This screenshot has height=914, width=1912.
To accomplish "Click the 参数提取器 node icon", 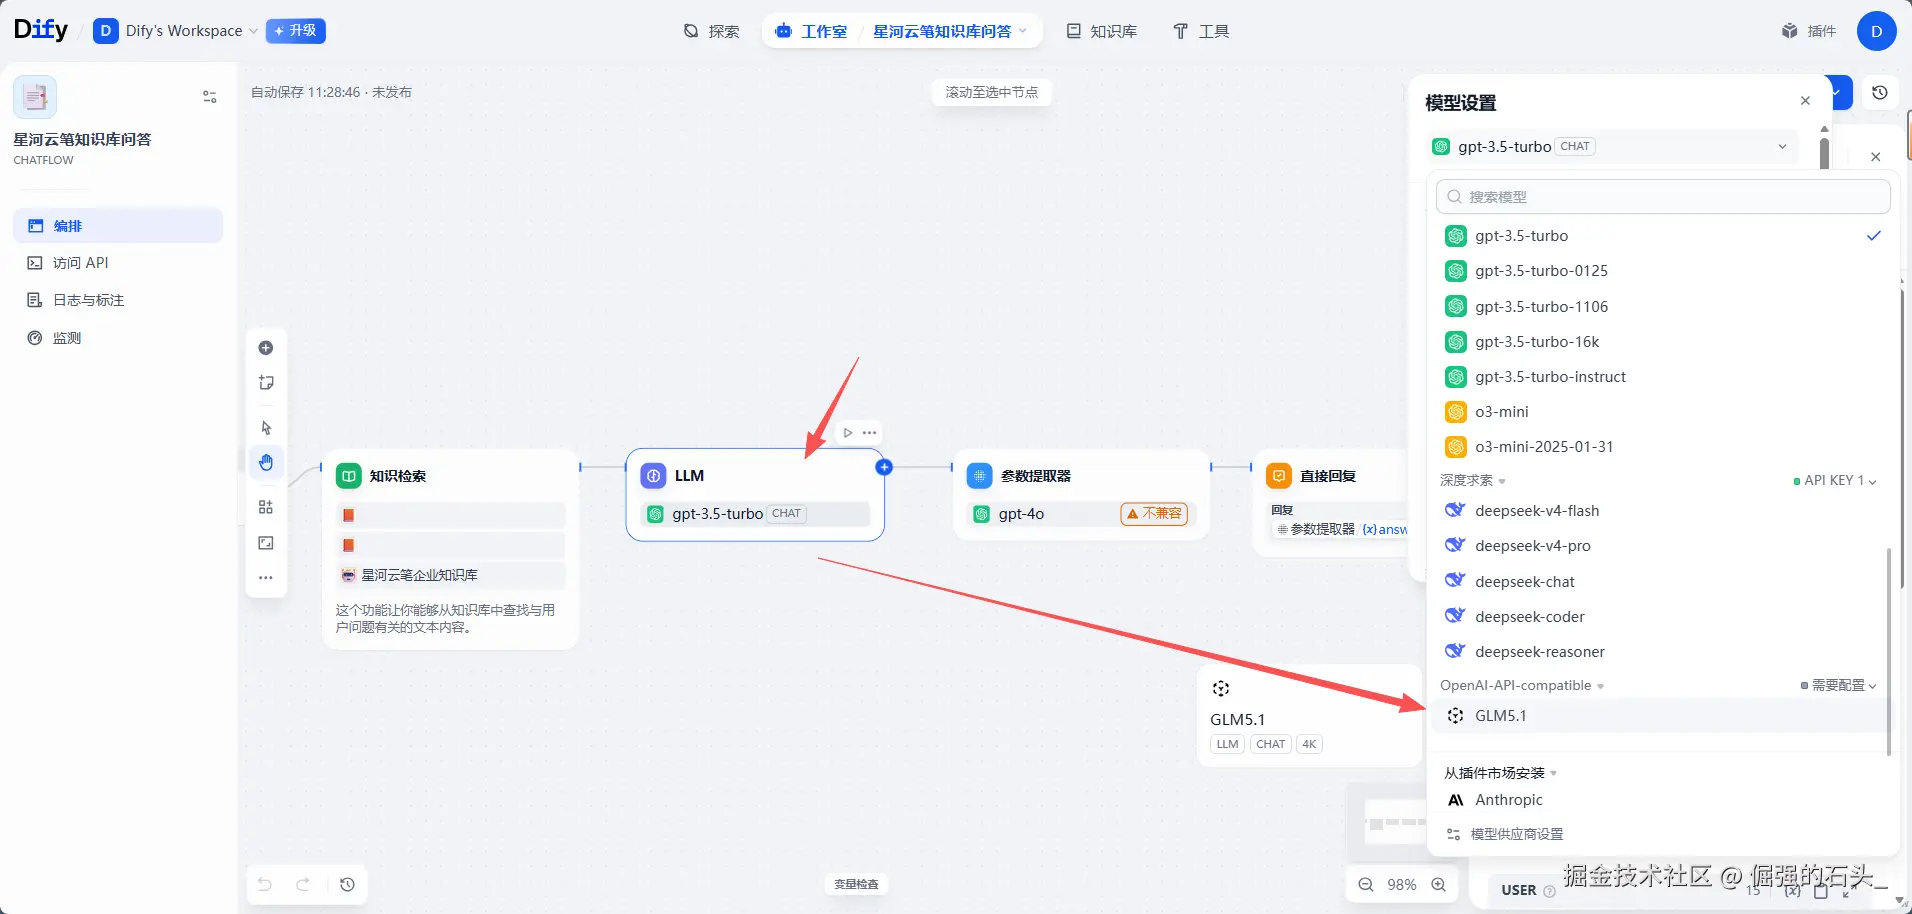I will [x=980, y=476].
